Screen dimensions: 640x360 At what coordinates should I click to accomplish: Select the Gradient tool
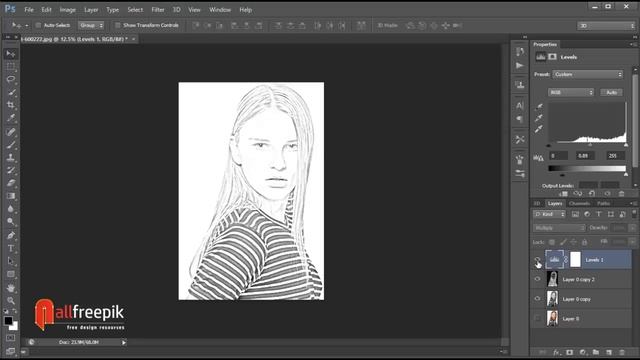11,196
